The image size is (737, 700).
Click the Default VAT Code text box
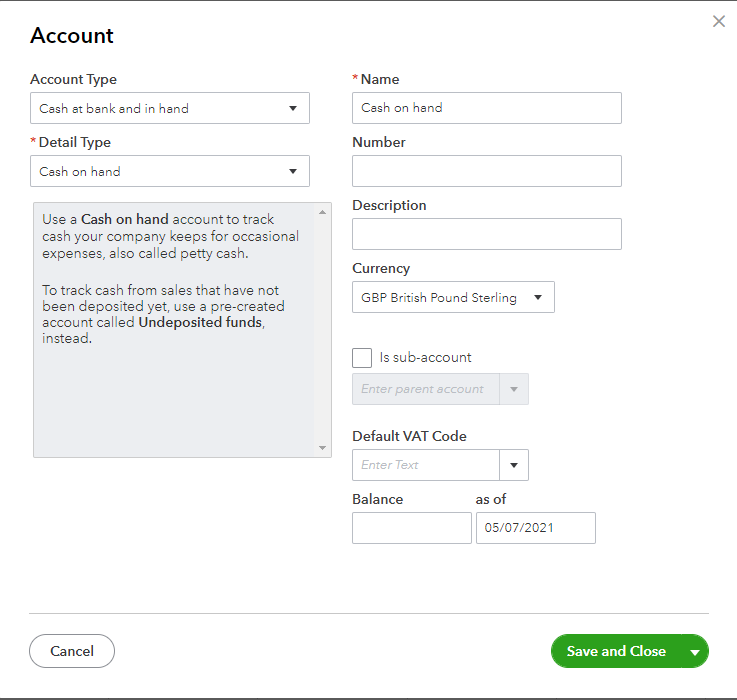(x=426, y=465)
